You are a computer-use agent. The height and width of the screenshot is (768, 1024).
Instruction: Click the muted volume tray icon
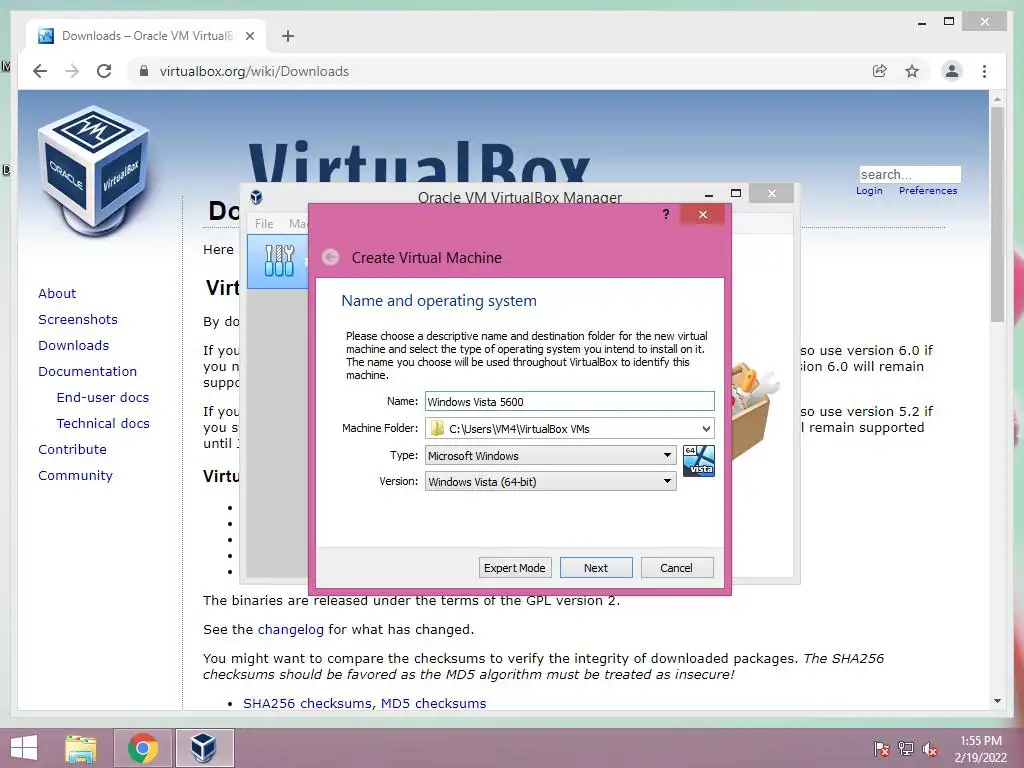click(x=930, y=749)
